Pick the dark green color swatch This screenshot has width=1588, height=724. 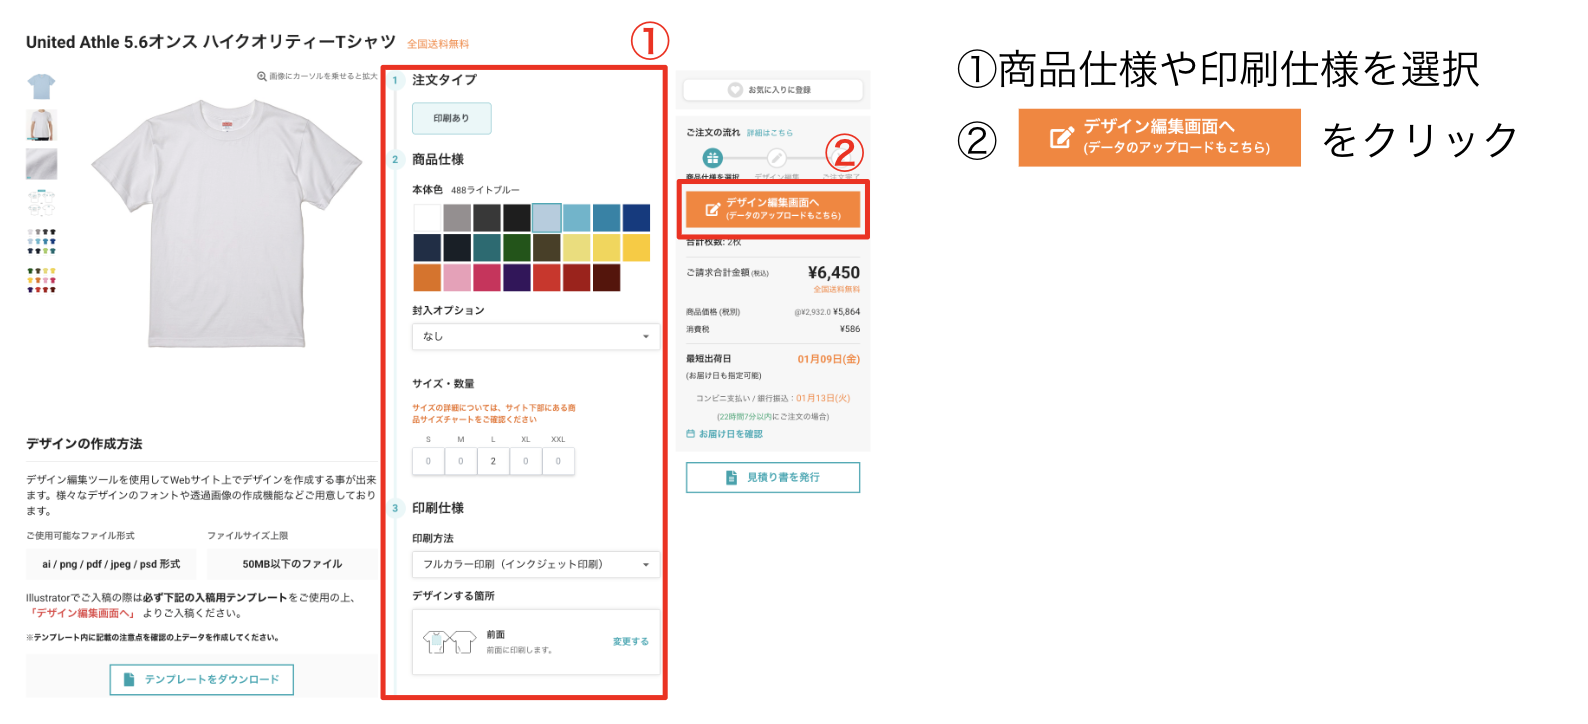(x=517, y=247)
